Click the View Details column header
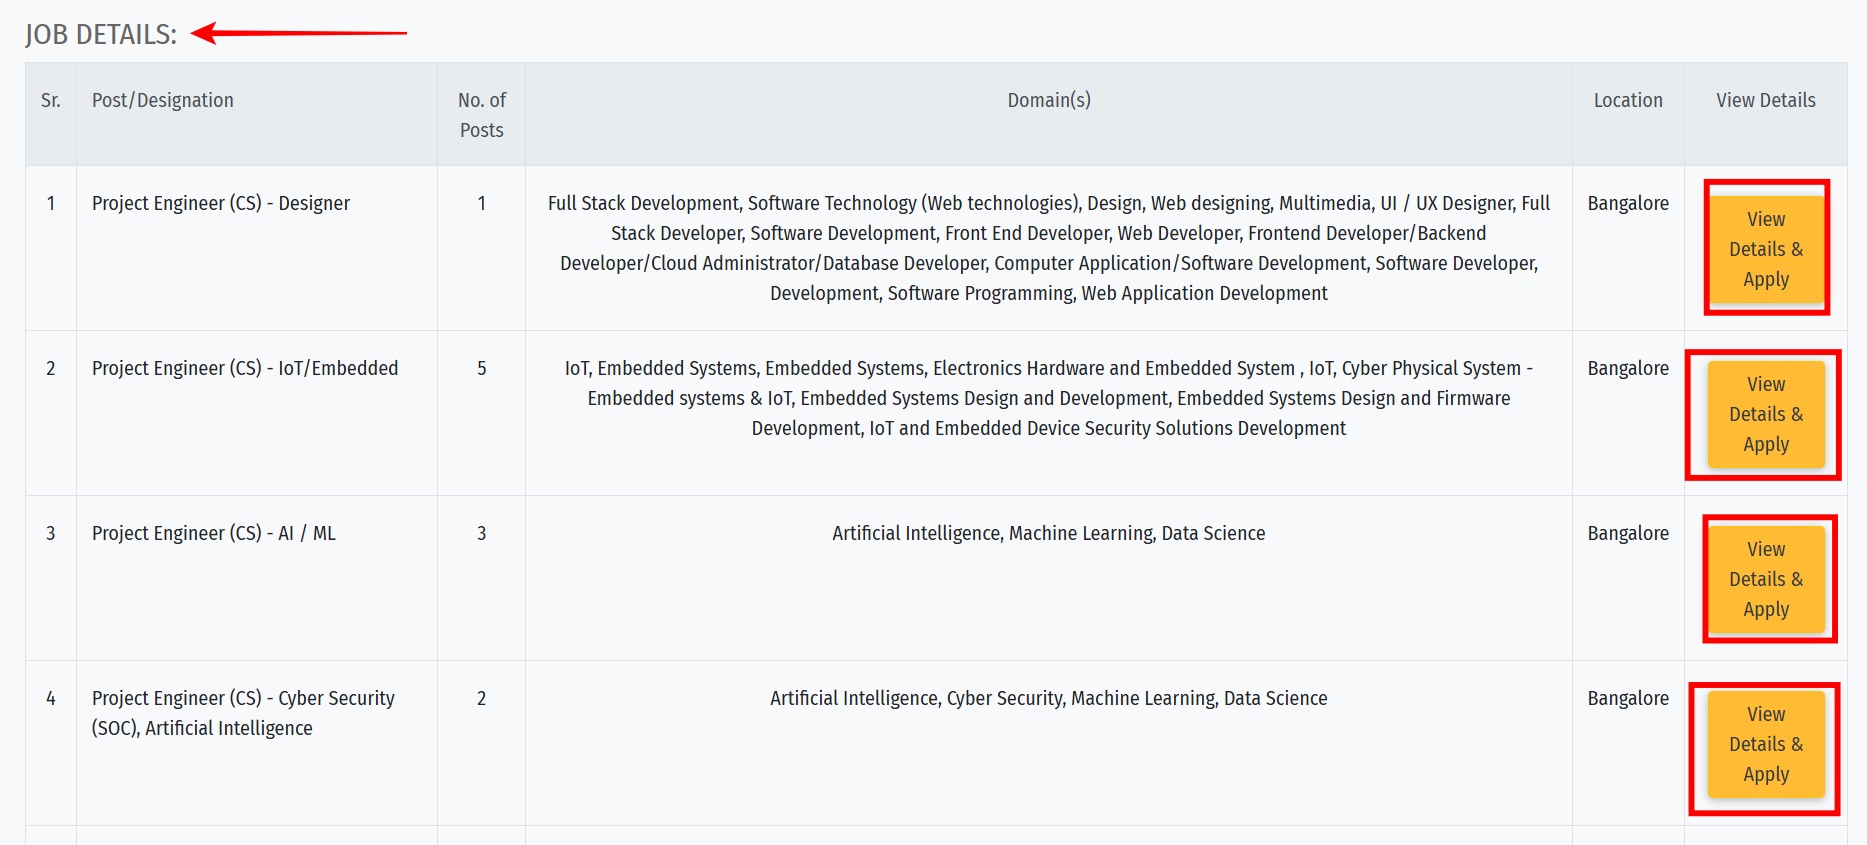 [x=1765, y=100]
